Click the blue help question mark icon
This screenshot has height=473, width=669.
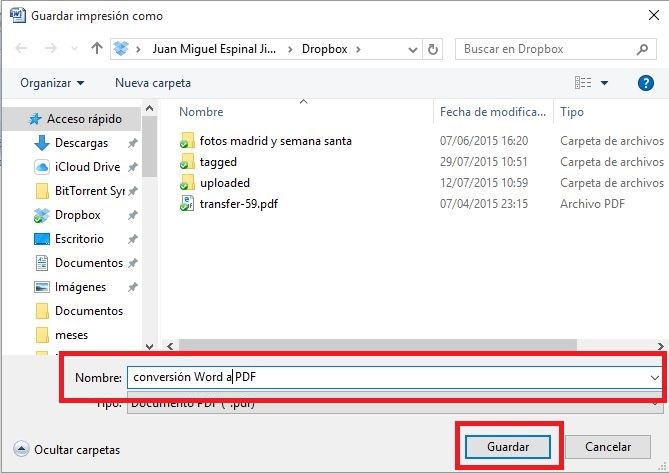(x=645, y=83)
